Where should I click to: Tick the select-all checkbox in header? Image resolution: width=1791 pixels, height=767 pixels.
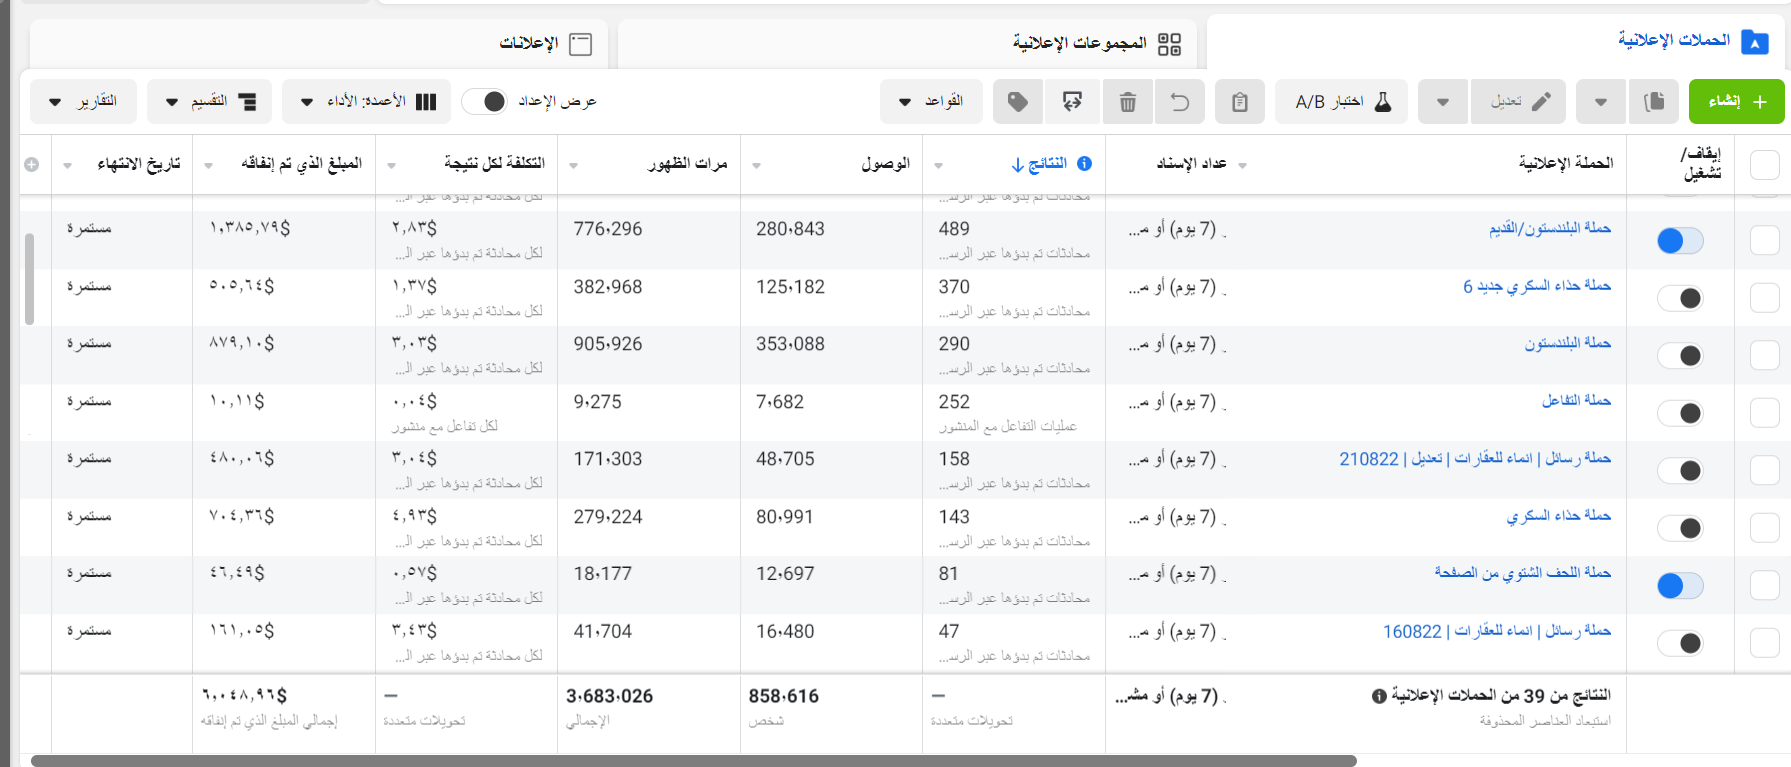[x=1764, y=165]
